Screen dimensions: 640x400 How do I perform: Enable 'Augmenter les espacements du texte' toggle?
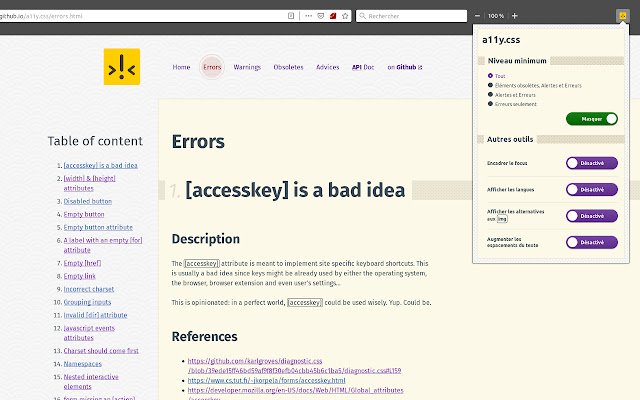coord(592,242)
